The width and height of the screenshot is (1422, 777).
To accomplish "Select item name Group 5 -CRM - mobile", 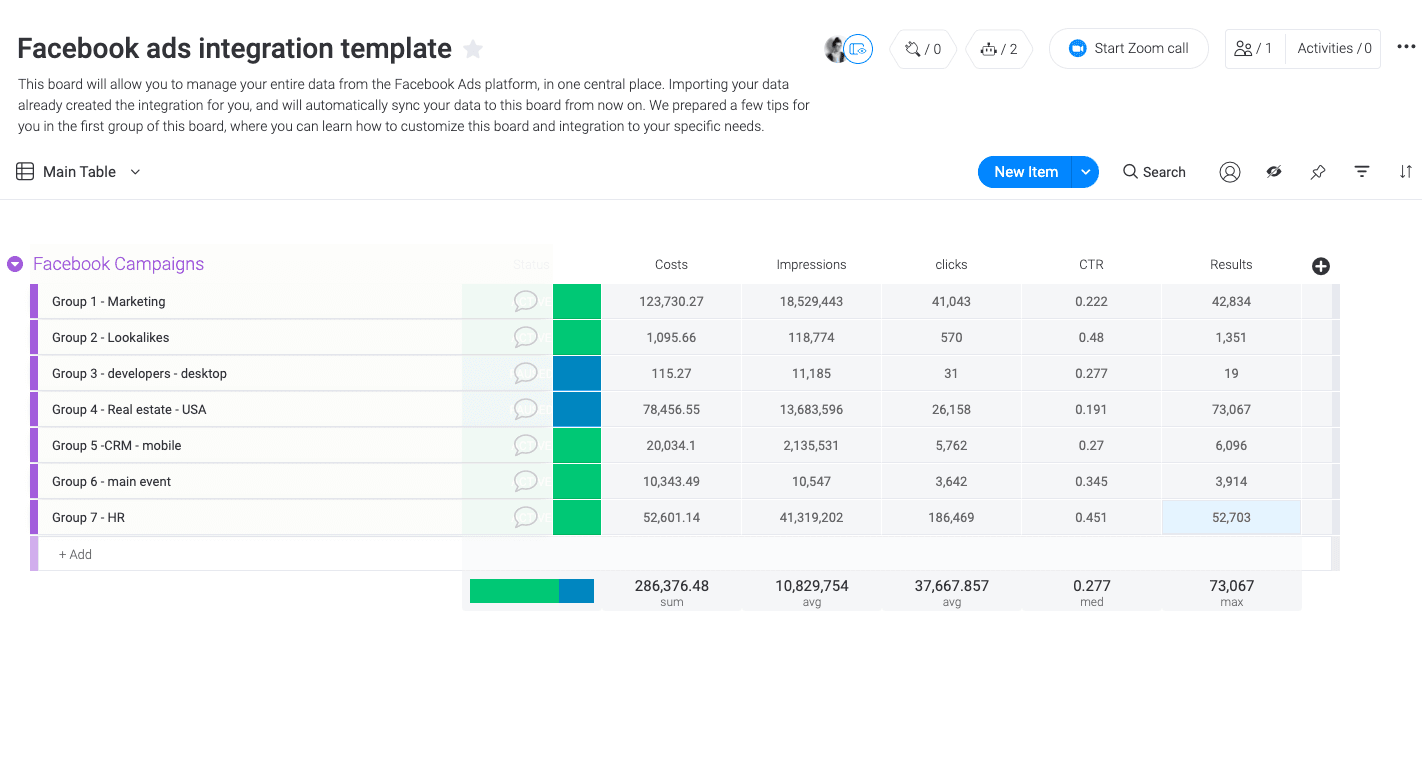I will 117,445.
